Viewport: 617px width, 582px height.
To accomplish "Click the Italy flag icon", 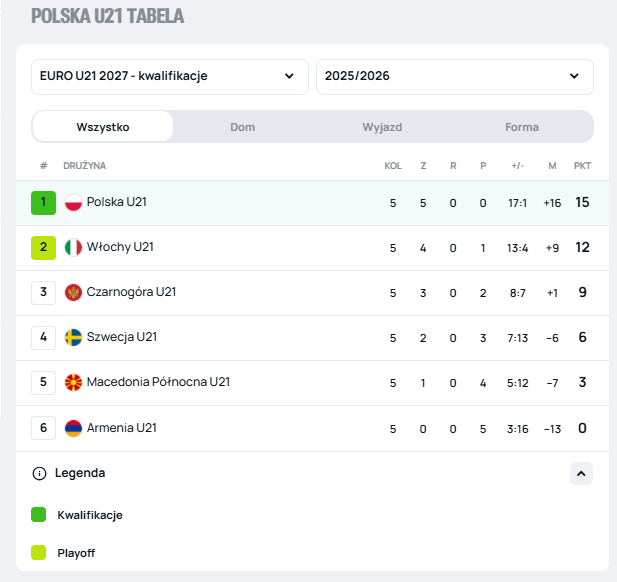I will click(73, 248).
